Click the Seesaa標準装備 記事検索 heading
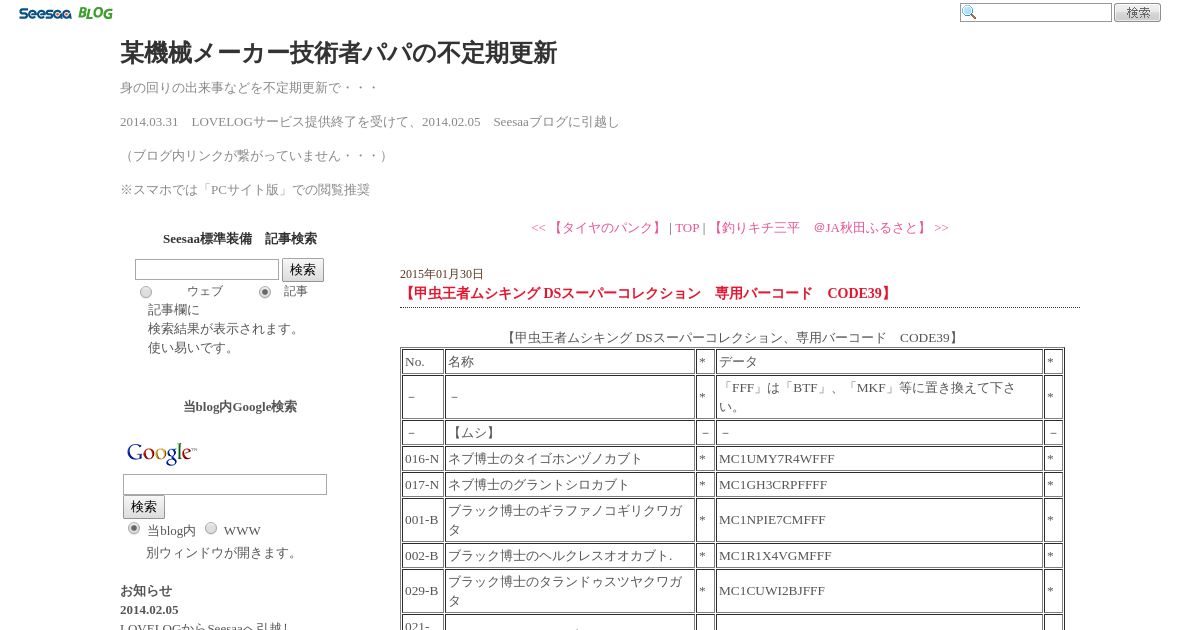Image resolution: width=1200 pixels, height=630 pixels. [x=240, y=239]
